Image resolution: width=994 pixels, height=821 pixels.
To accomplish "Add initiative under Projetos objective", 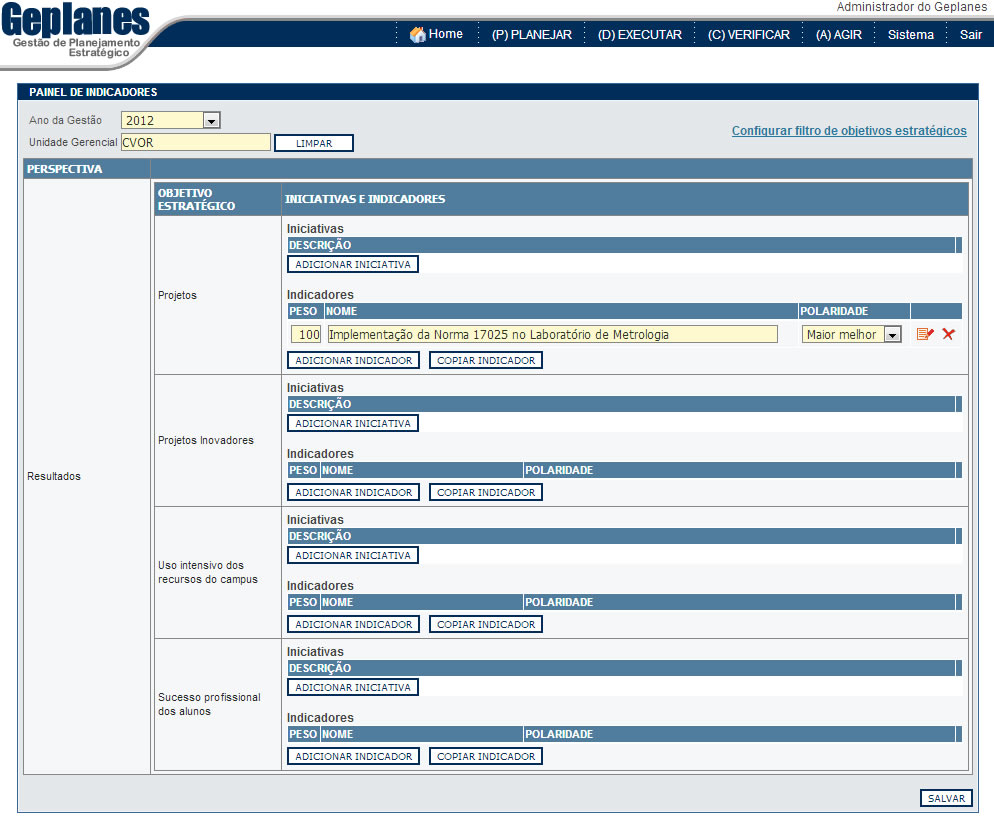I will click(x=353, y=264).
